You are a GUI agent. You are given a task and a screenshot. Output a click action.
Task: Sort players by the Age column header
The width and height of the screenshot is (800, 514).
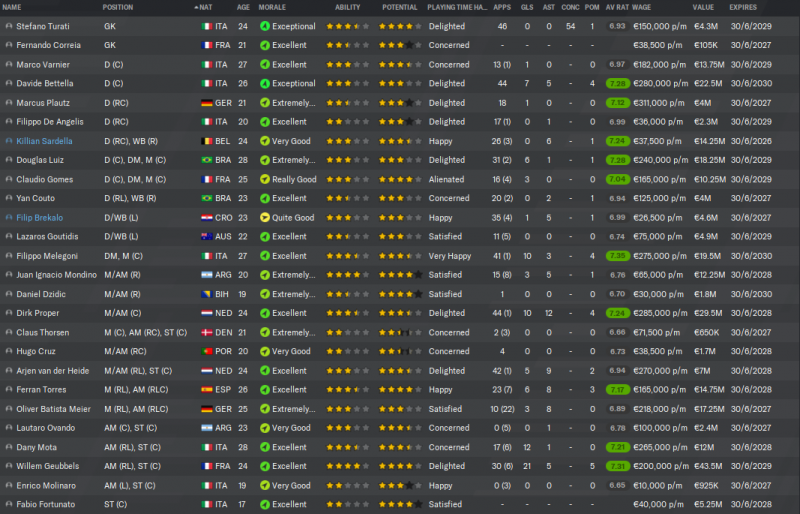pyautogui.click(x=243, y=7)
